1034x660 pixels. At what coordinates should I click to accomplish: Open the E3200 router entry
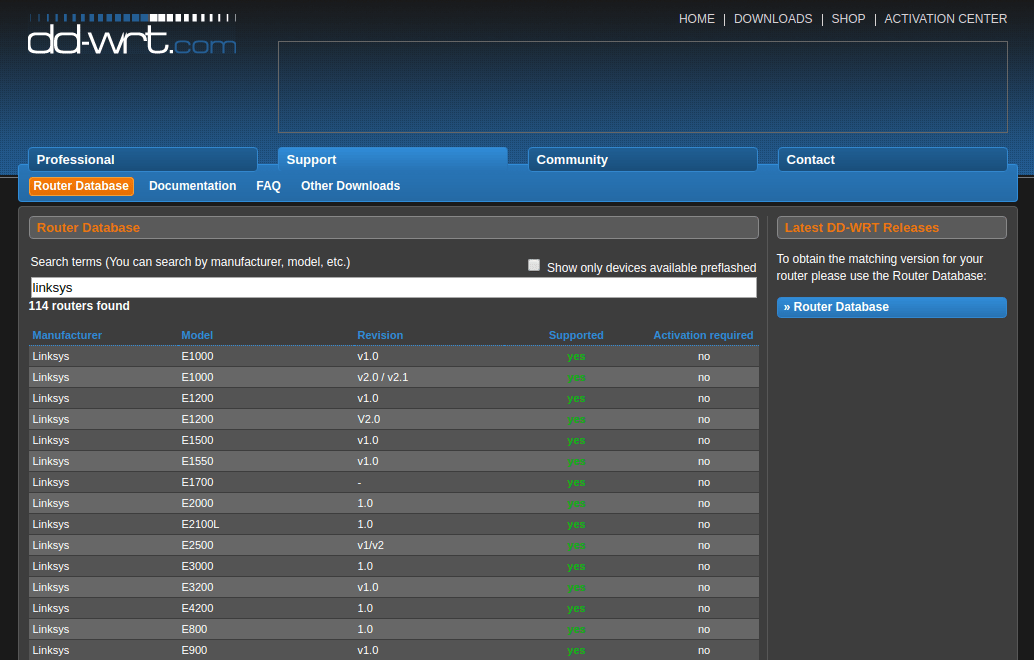[x=394, y=587]
